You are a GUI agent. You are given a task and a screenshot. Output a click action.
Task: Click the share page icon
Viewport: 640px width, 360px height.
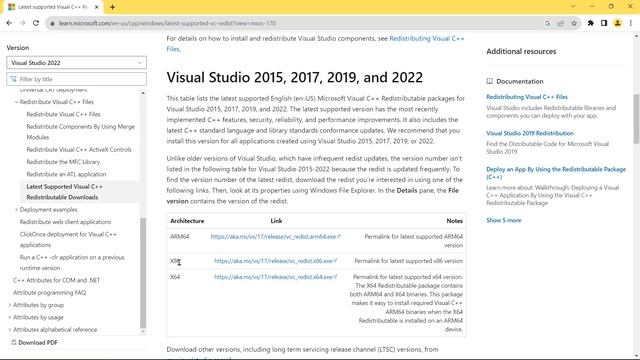561,23
